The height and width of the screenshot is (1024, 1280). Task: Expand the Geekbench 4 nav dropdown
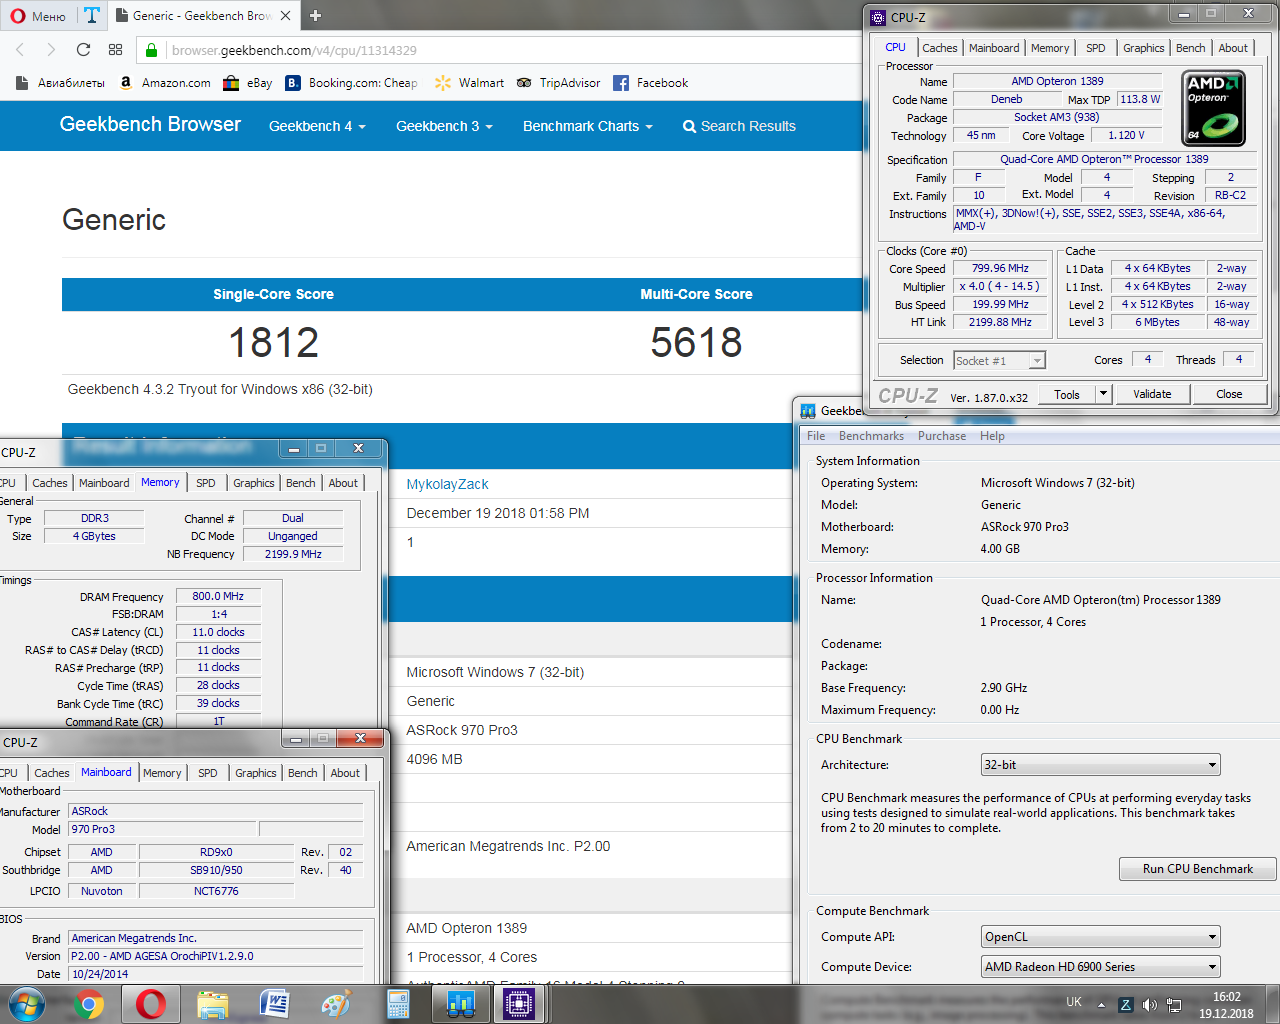[x=317, y=126]
